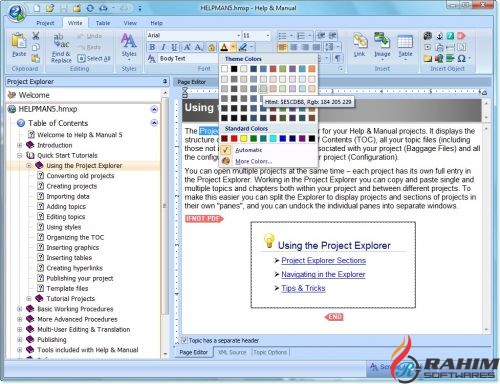Viewport: 500px width, 384px height.
Task: Open the Table ribbon tab
Action: 103,23
